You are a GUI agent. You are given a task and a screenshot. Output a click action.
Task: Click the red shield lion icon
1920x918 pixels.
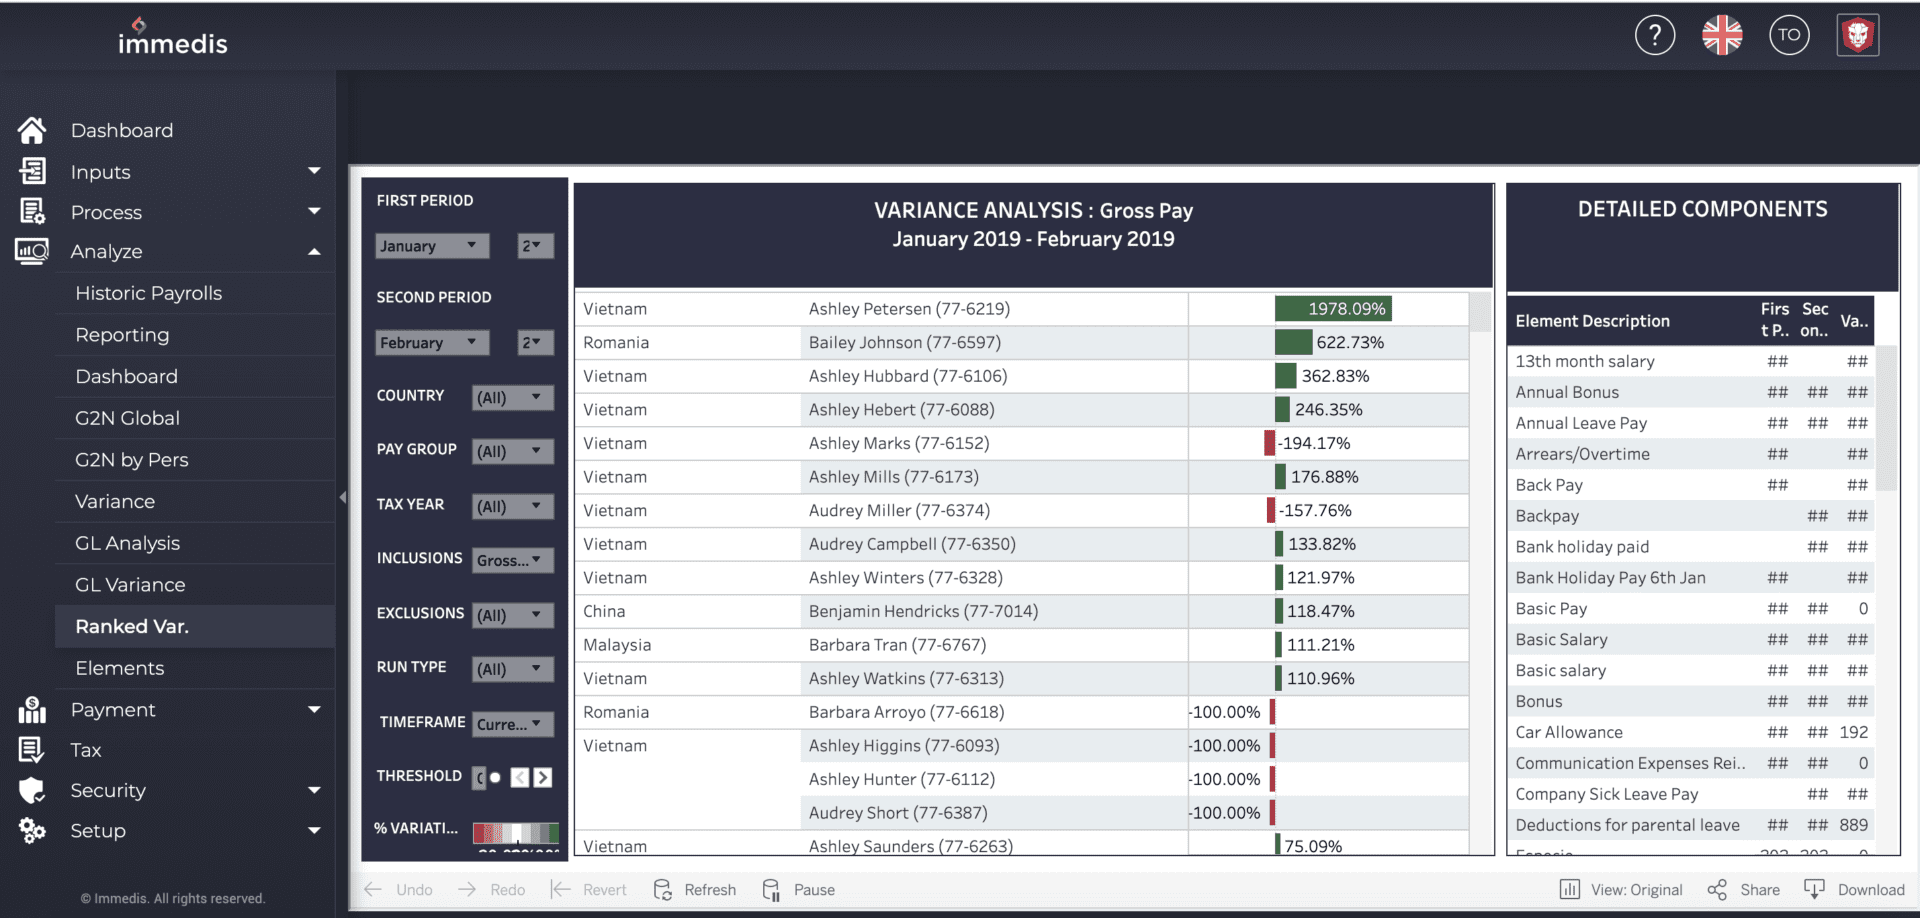[x=1857, y=36]
